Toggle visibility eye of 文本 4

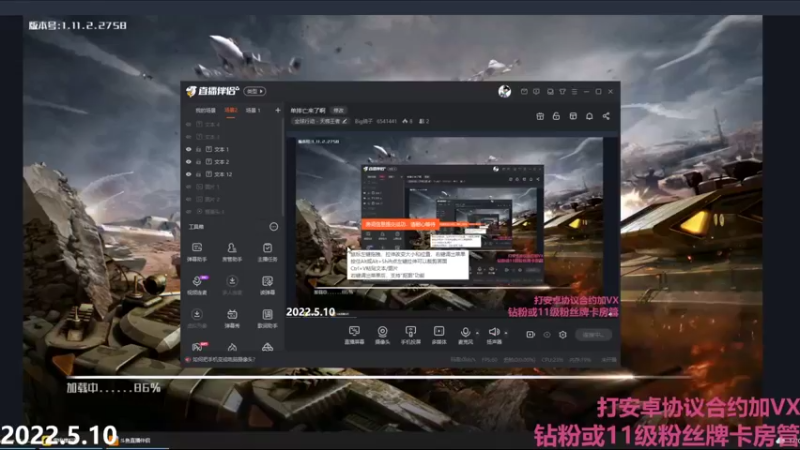(x=189, y=124)
